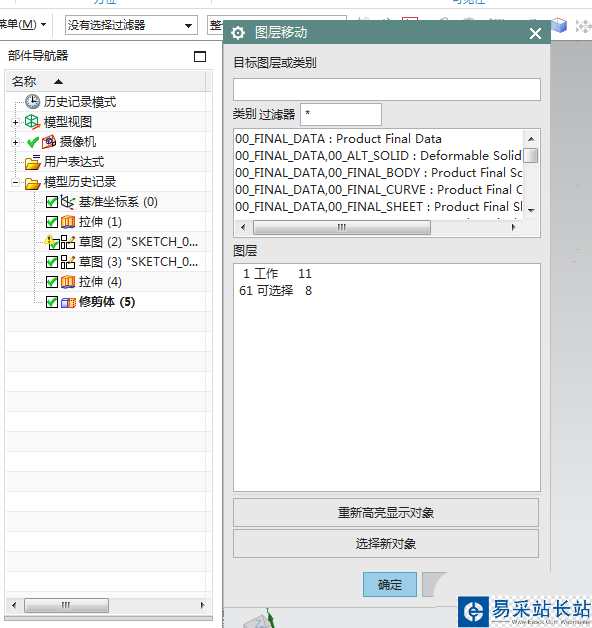Screen dimensions: 592x628
Task: Open the 菜单(M) menu dropdown
Action: pos(23,24)
